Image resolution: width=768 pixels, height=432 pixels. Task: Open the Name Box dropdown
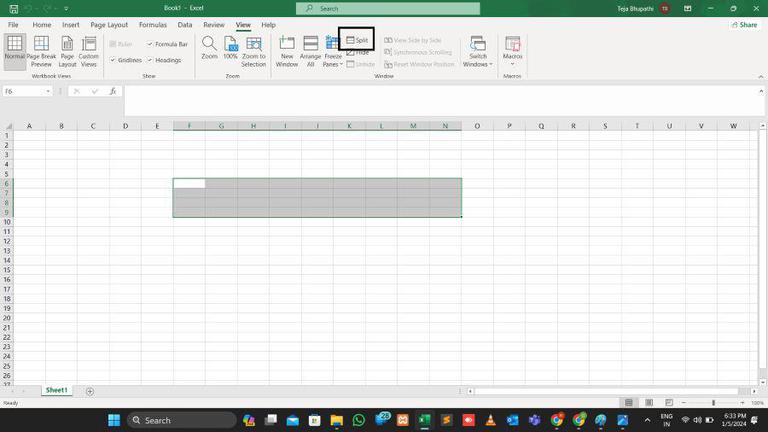48,91
